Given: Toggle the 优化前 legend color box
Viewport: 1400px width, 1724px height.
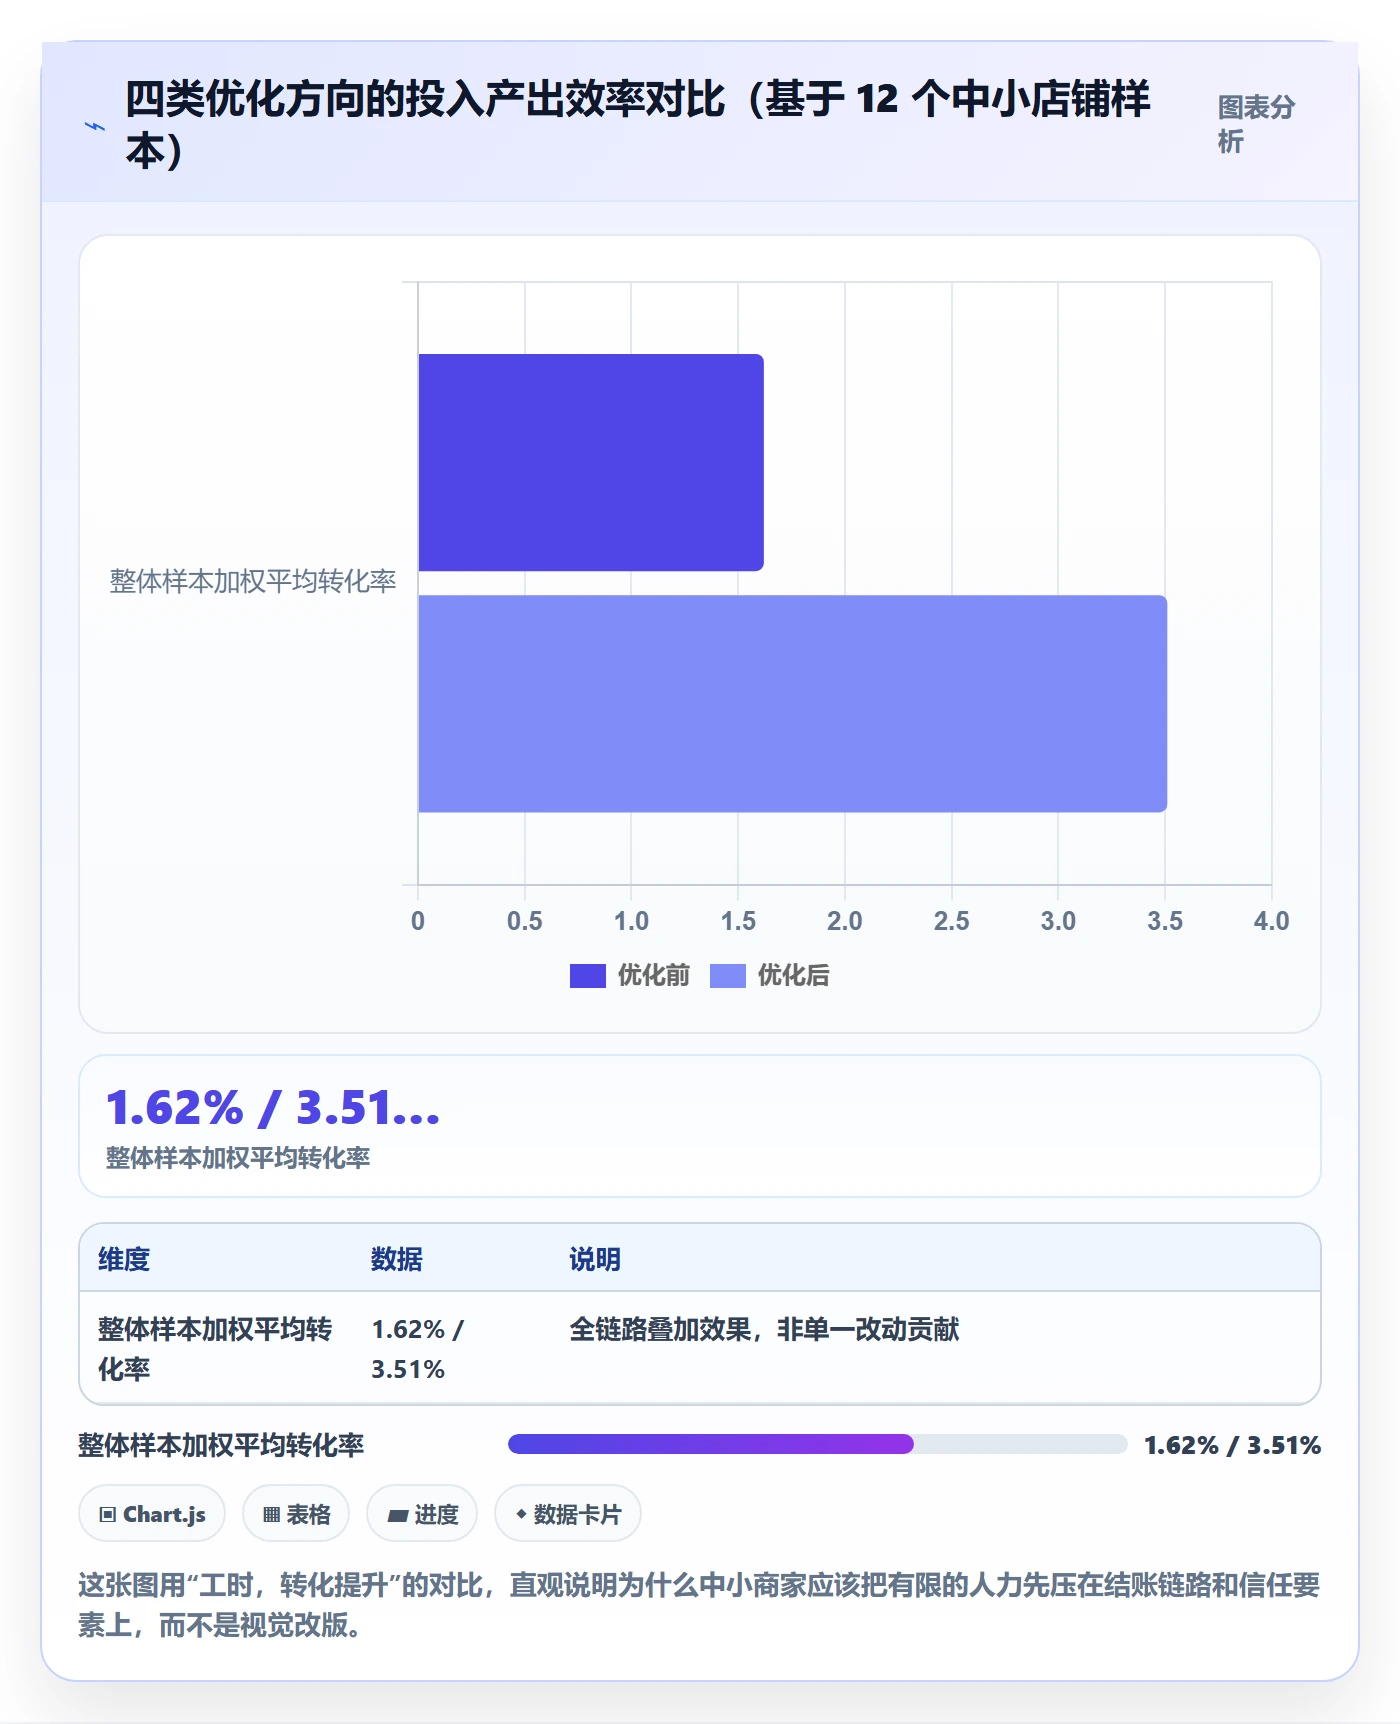Looking at the screenshot, I should tap(588, 976).
